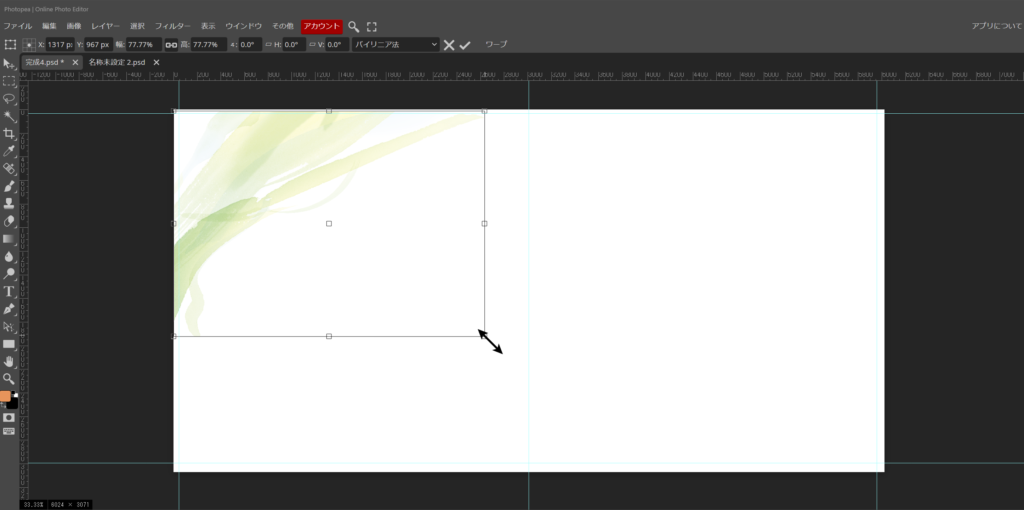This screenshot has width=1024, height=510.
Task: Switch to the 名称未設定 2.psd tab
Action: [x=116, y=62]
